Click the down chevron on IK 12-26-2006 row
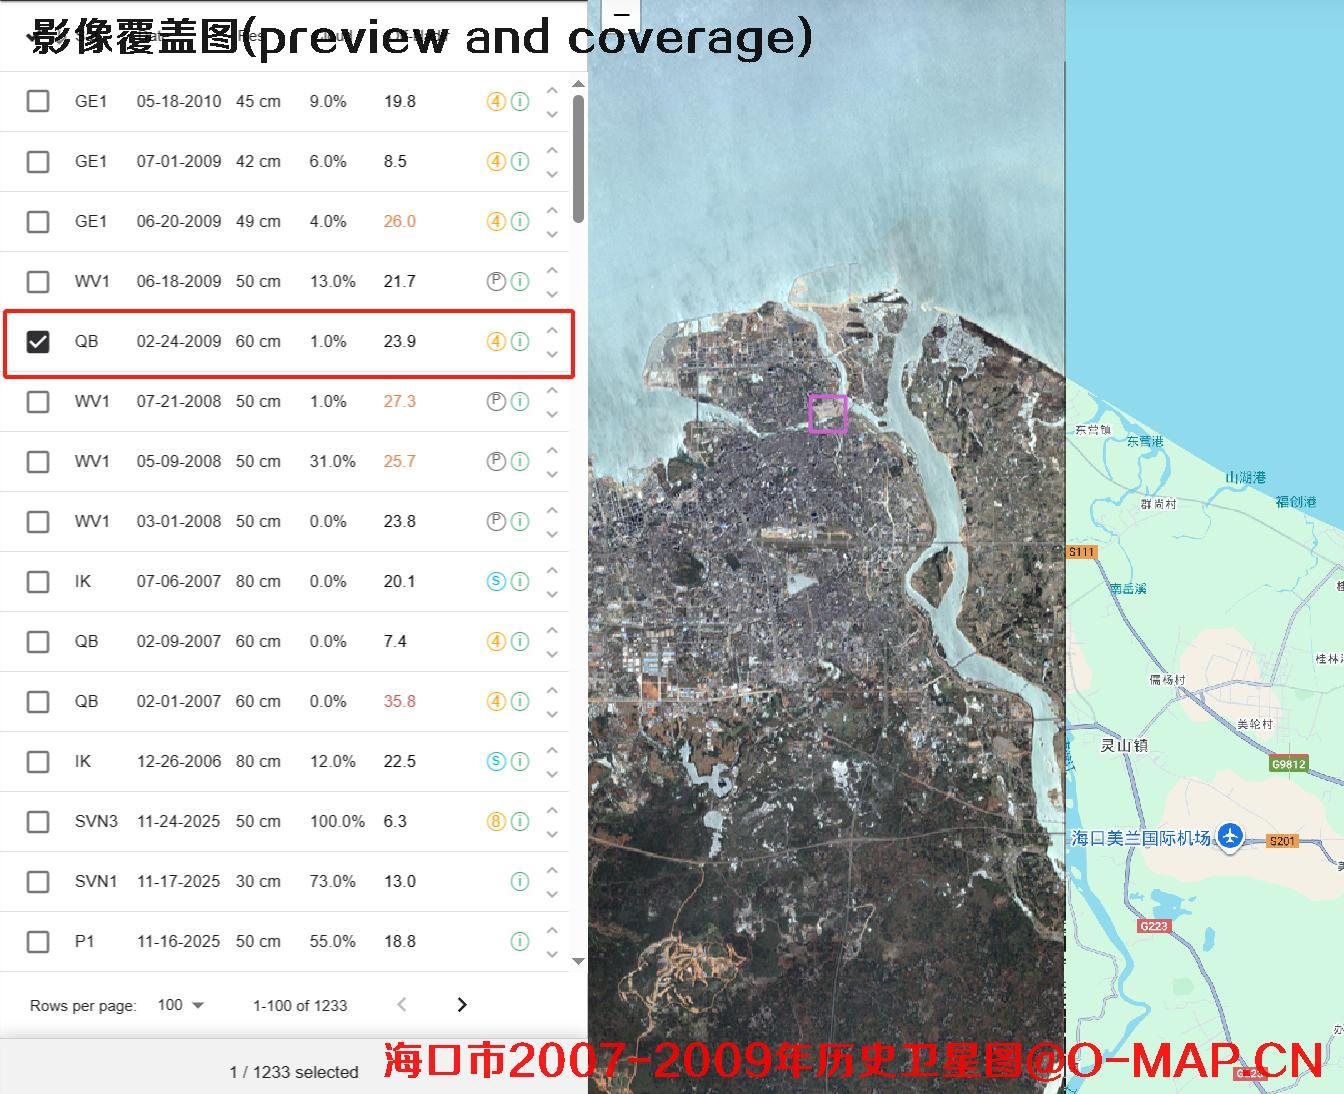1344x1094 pixels. pos(552,774)
